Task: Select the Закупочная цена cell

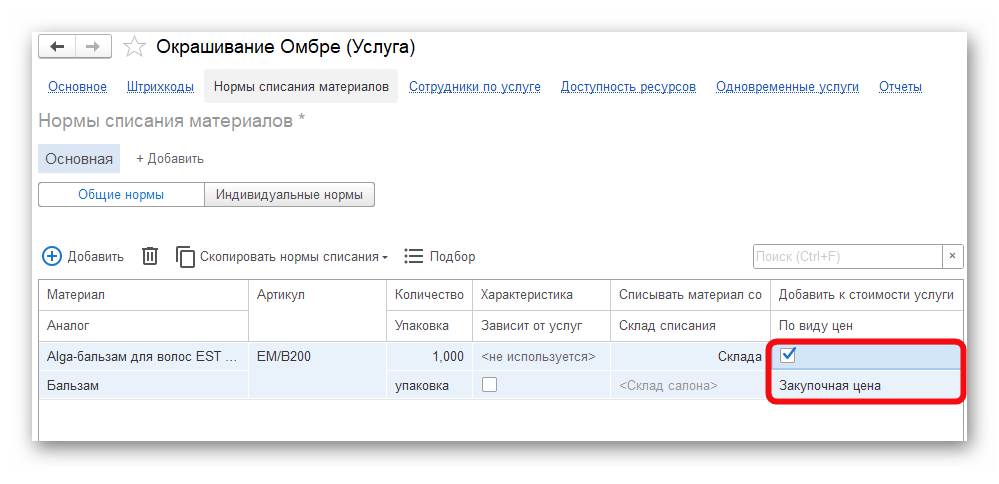Action: click(866, 385)
